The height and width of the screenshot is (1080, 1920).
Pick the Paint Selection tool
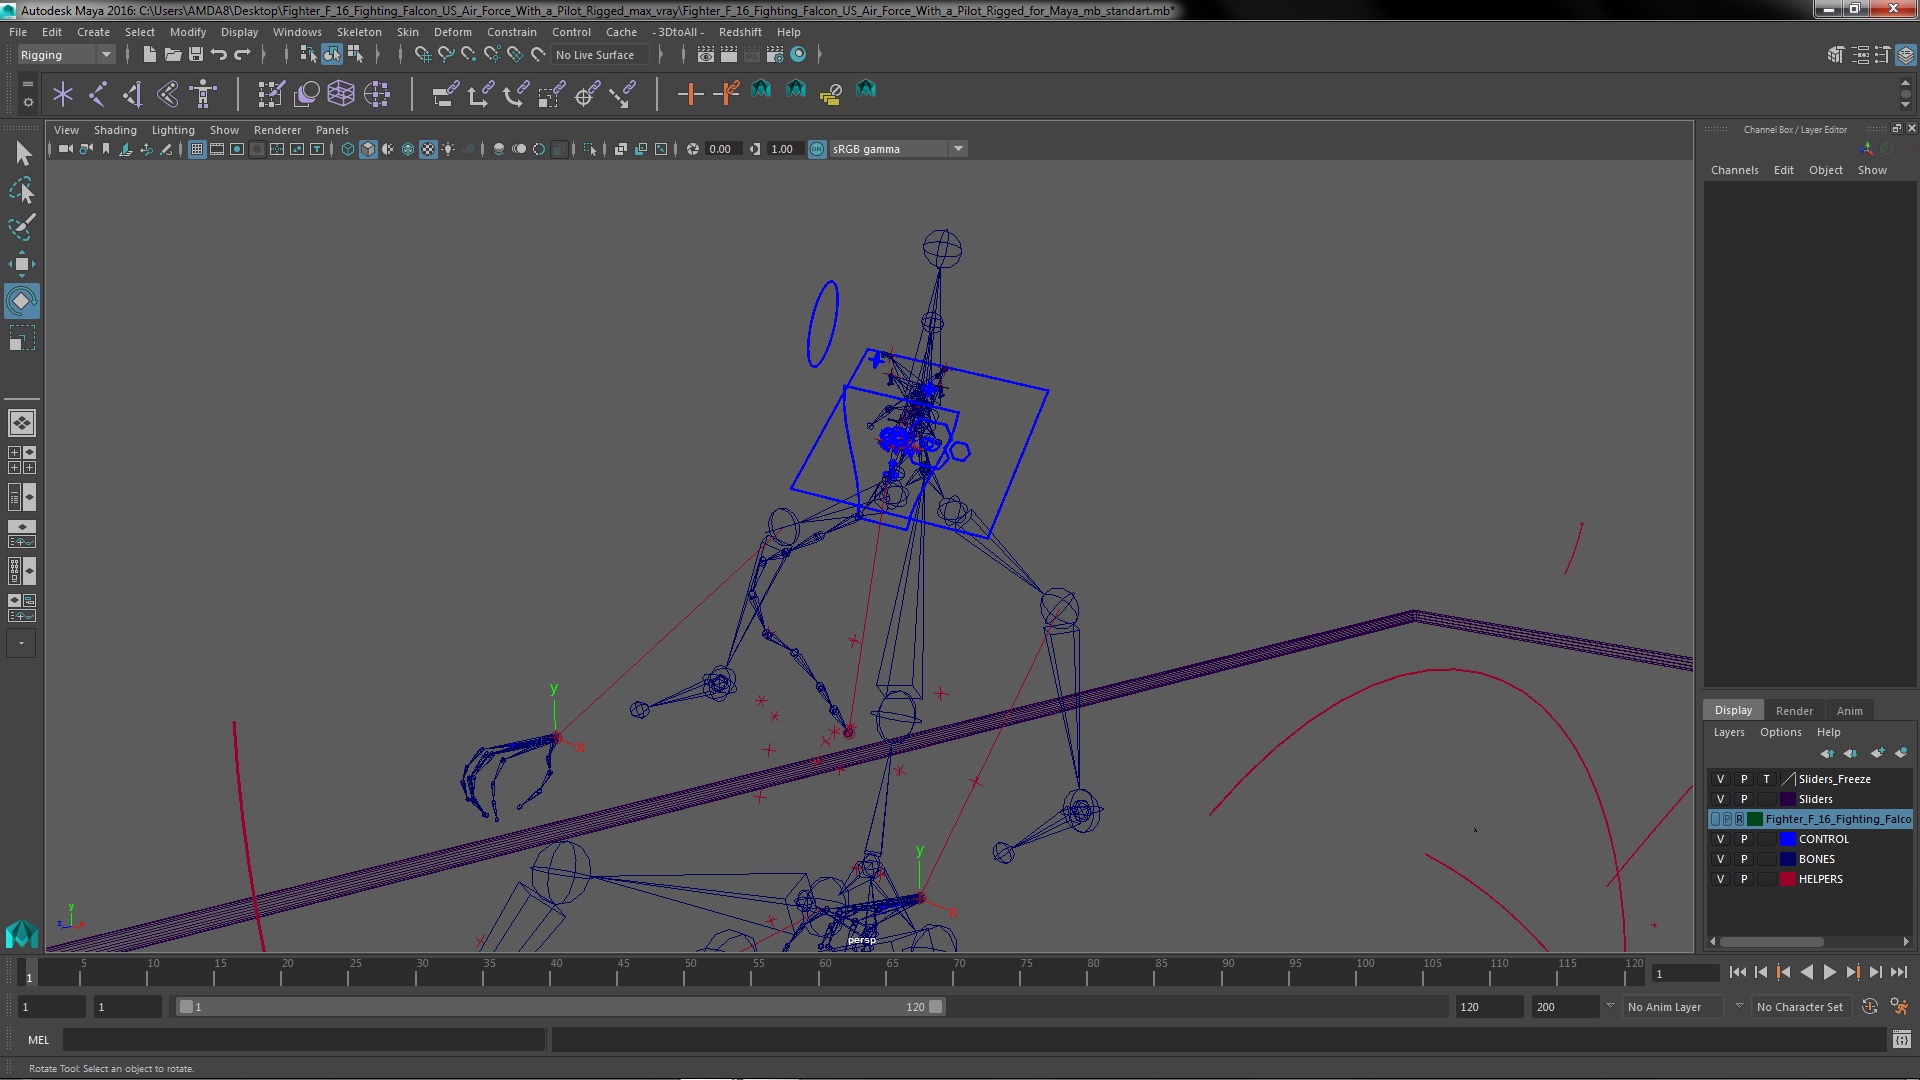click(x=22, y=227)
